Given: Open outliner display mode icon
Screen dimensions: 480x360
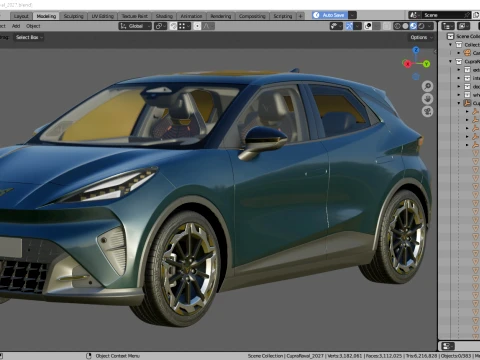Looking at the screenshot, I should pos(448,26).
